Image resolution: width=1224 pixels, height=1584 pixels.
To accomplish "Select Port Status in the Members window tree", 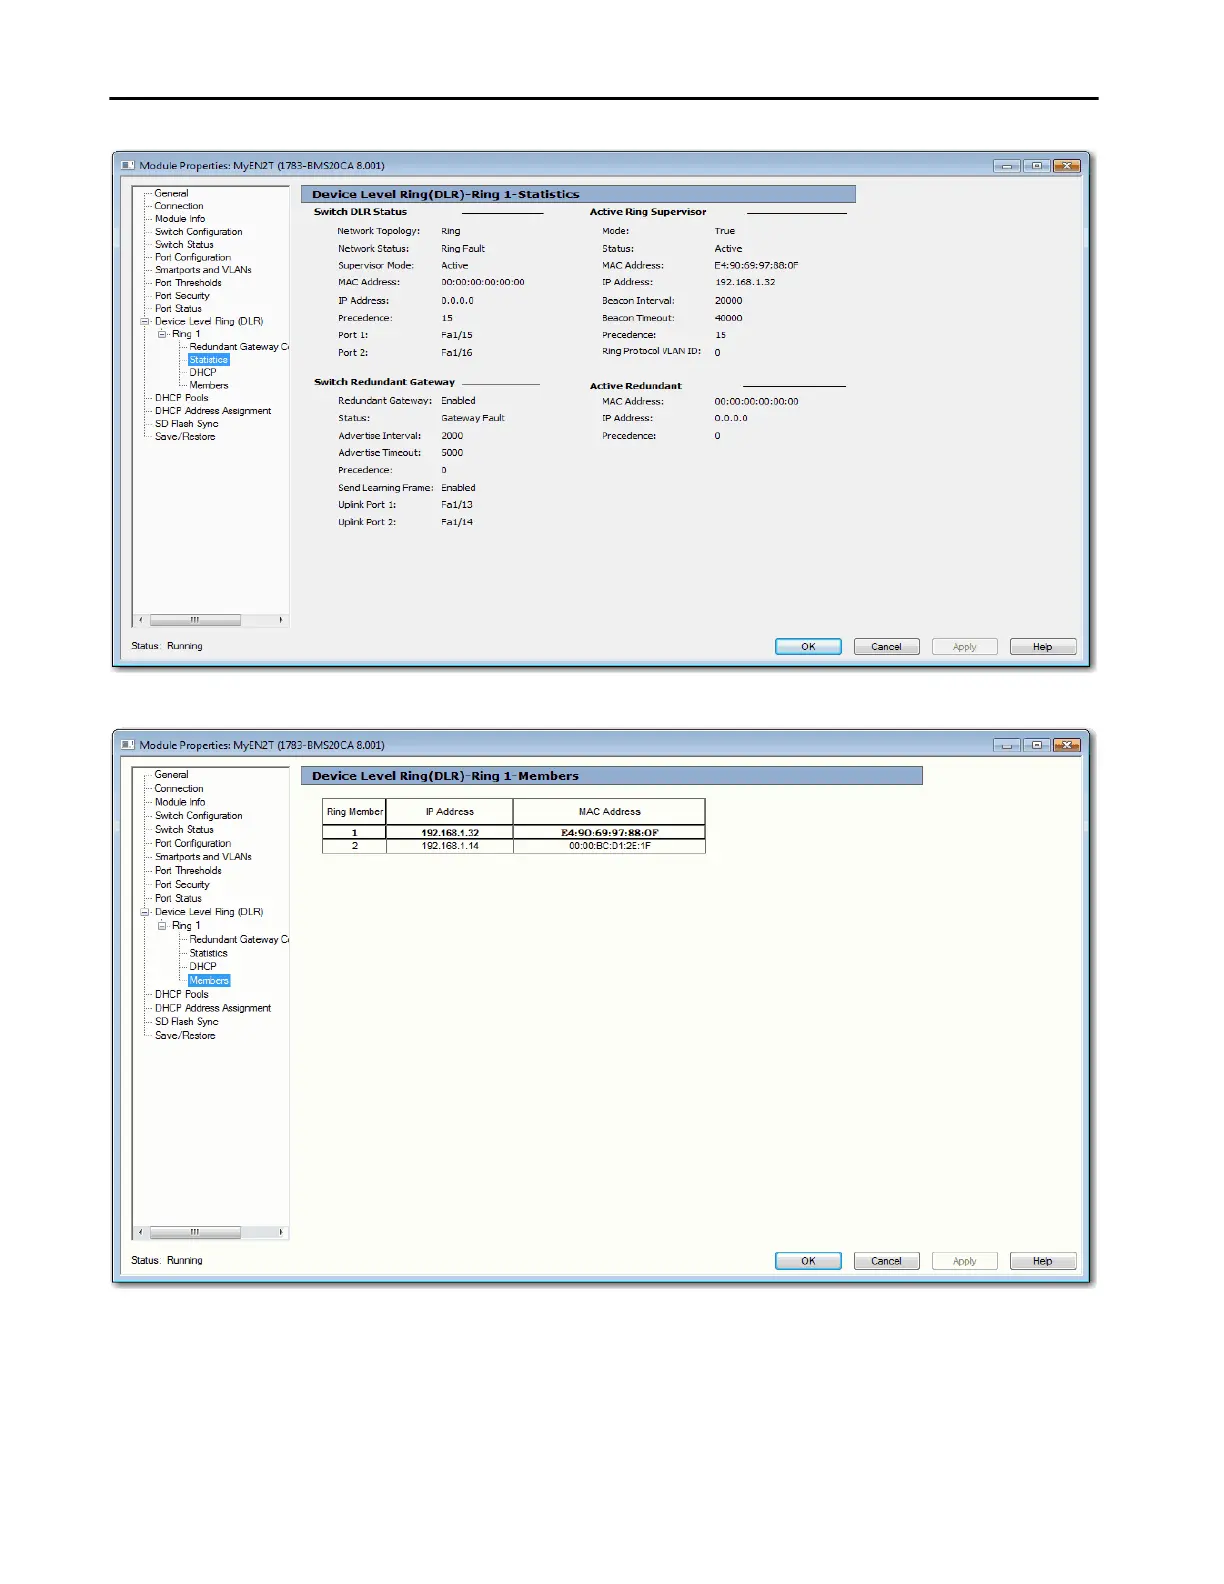I will [178, 899].
